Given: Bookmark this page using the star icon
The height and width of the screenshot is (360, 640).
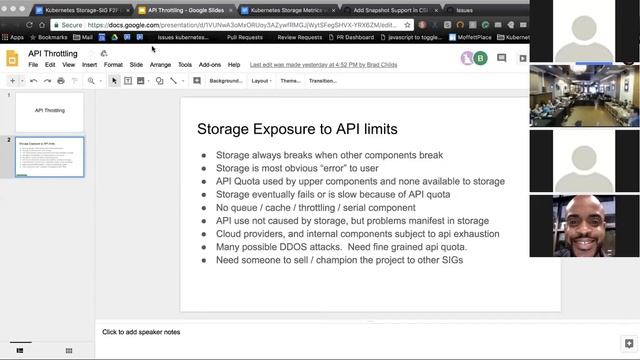Looking at the screenshot, I should (407, 25).
